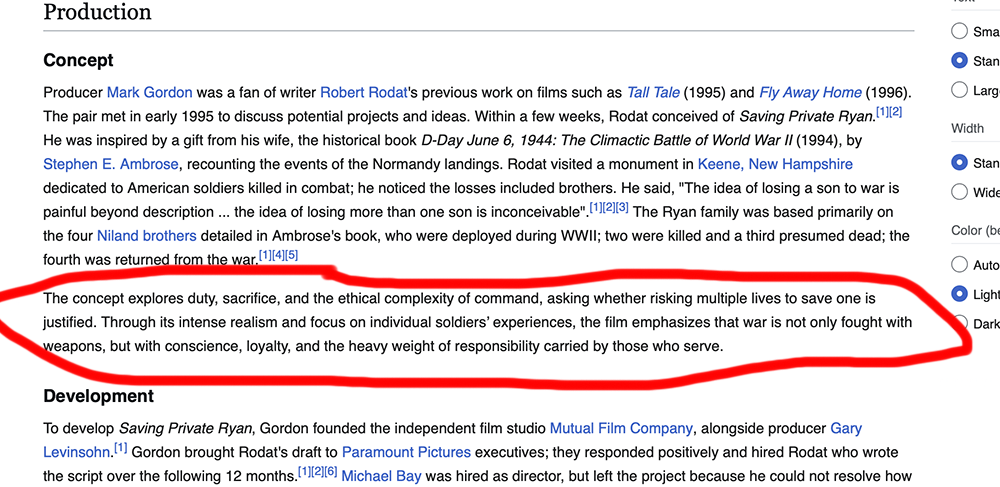The width and height of the screenshot is (1000, 487).
Task: Select the Automatic color option
Action: pos(960,265)
